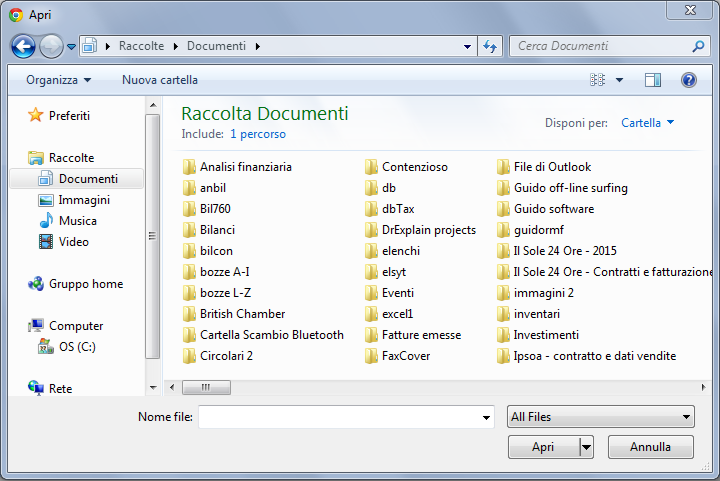Click the refresh icon beside address bar
This screenshot has width=720, height=481.
point(491,46)
